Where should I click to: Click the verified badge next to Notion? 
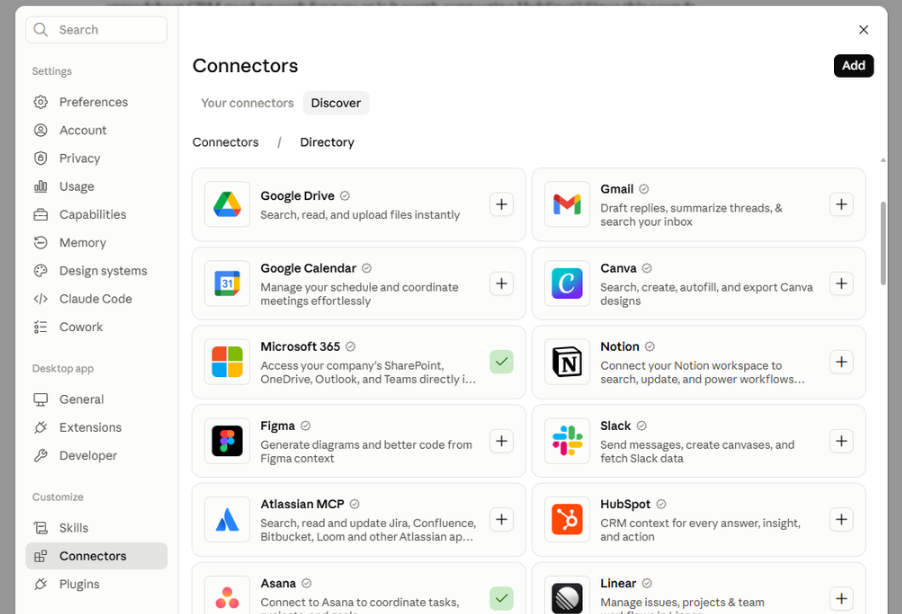pos(650,346)
